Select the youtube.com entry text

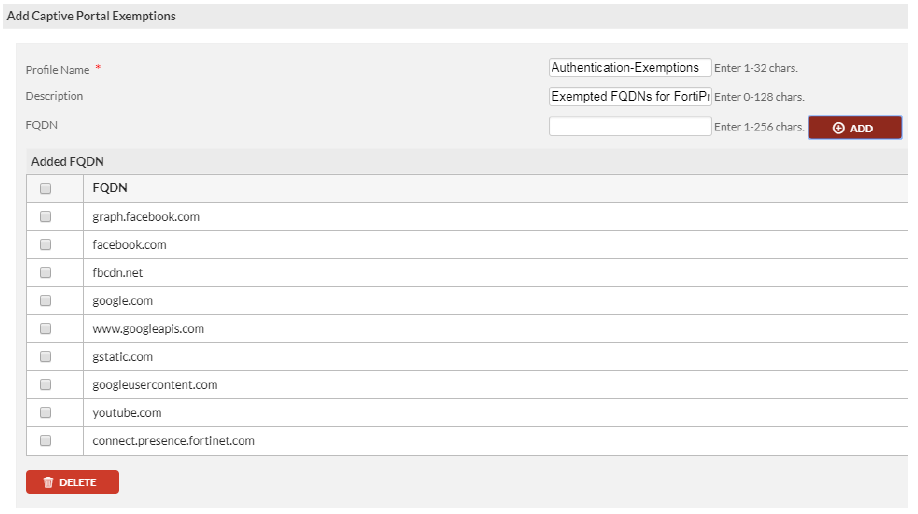pyautogui.click(x=127, y=413)
